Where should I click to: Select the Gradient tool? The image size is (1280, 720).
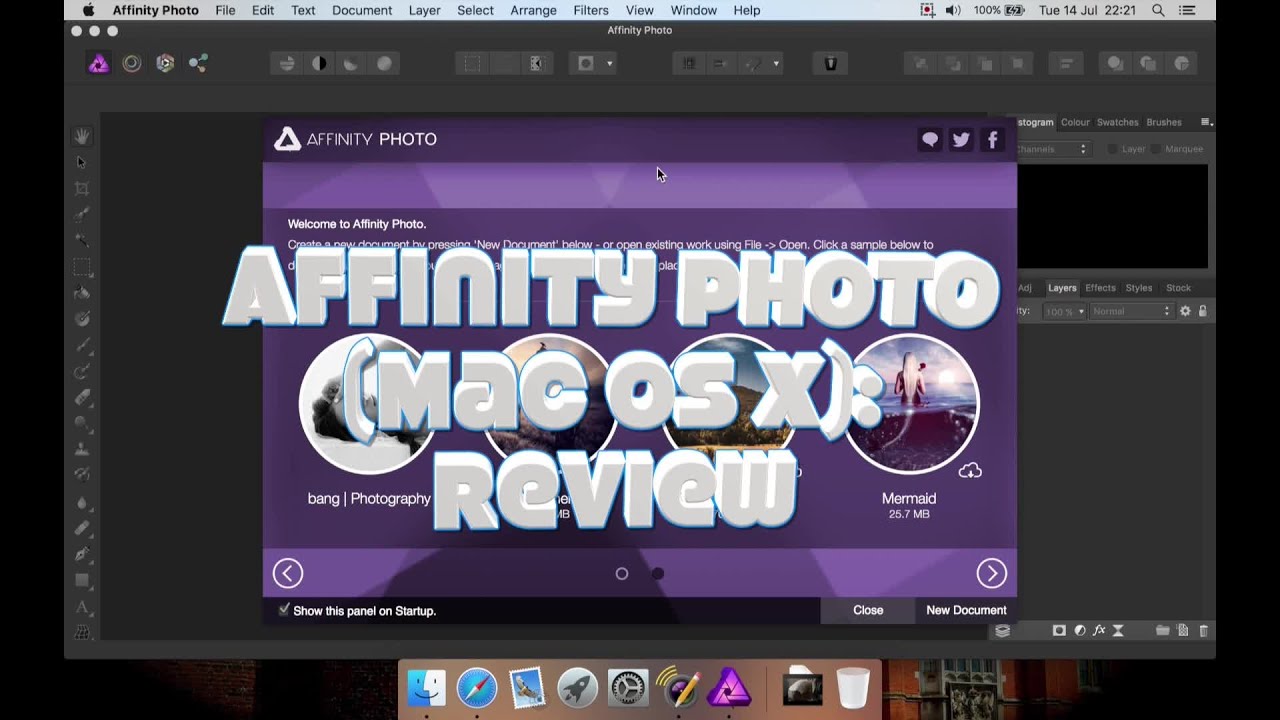coord(82,319)
